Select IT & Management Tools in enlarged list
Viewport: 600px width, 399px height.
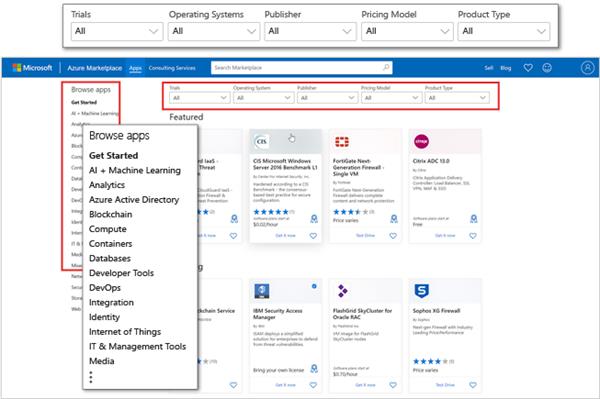(x=137, y=347)
